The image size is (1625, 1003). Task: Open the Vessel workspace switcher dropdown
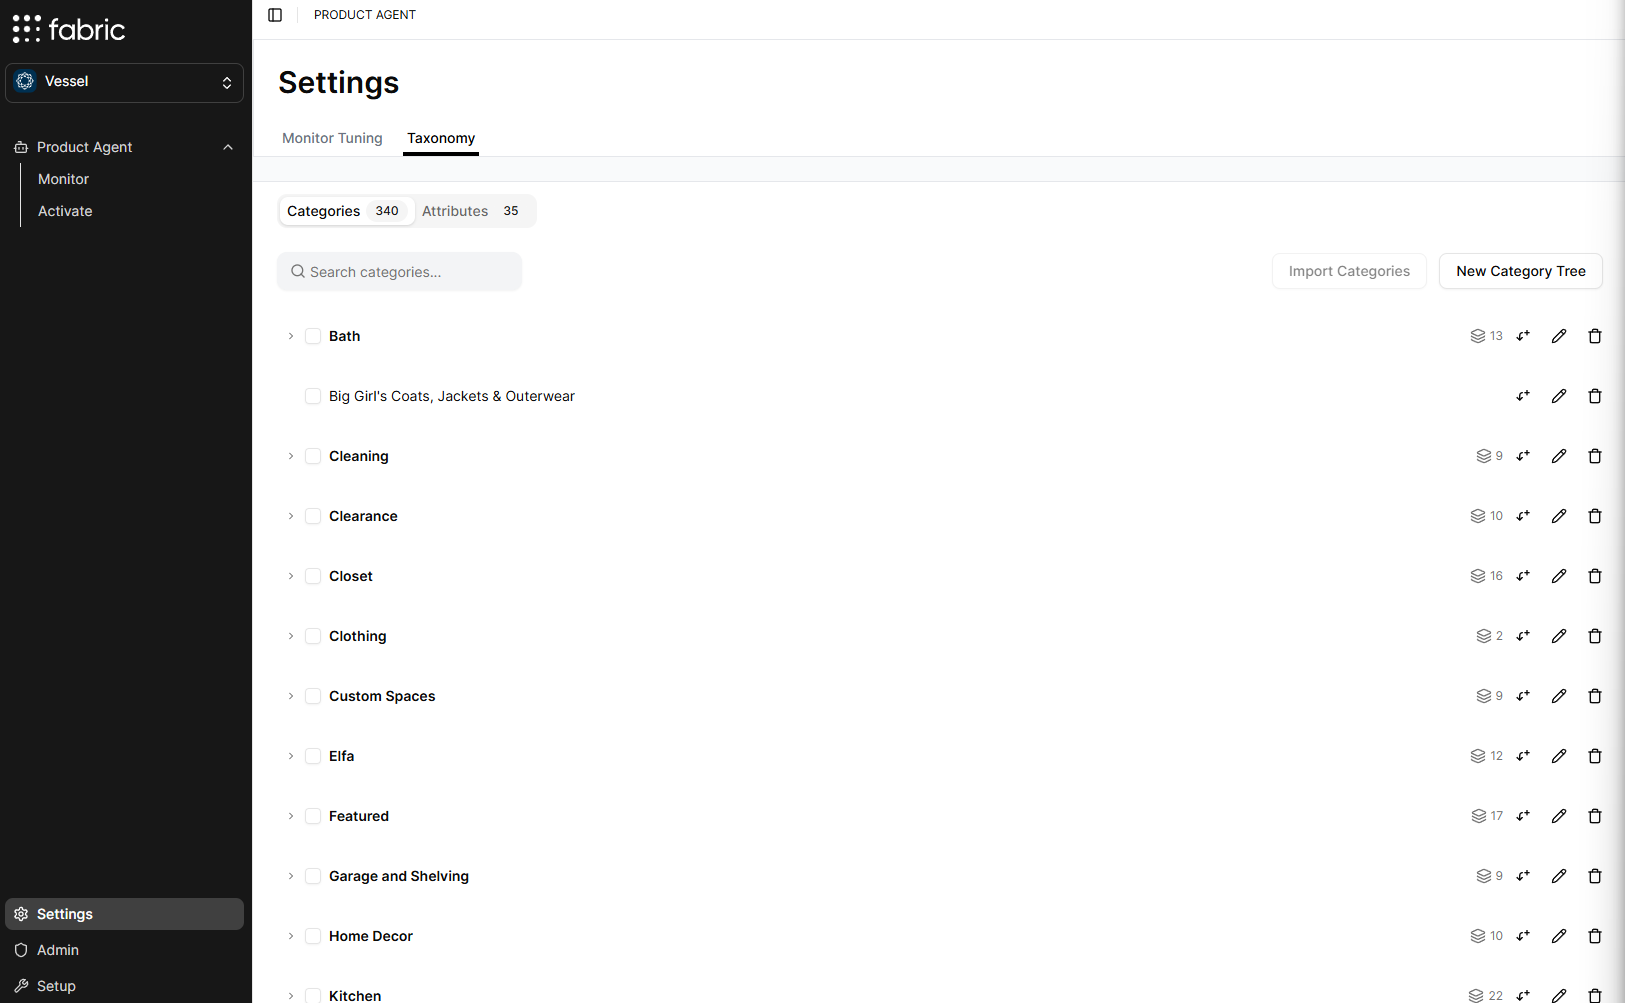pos(124,82)
